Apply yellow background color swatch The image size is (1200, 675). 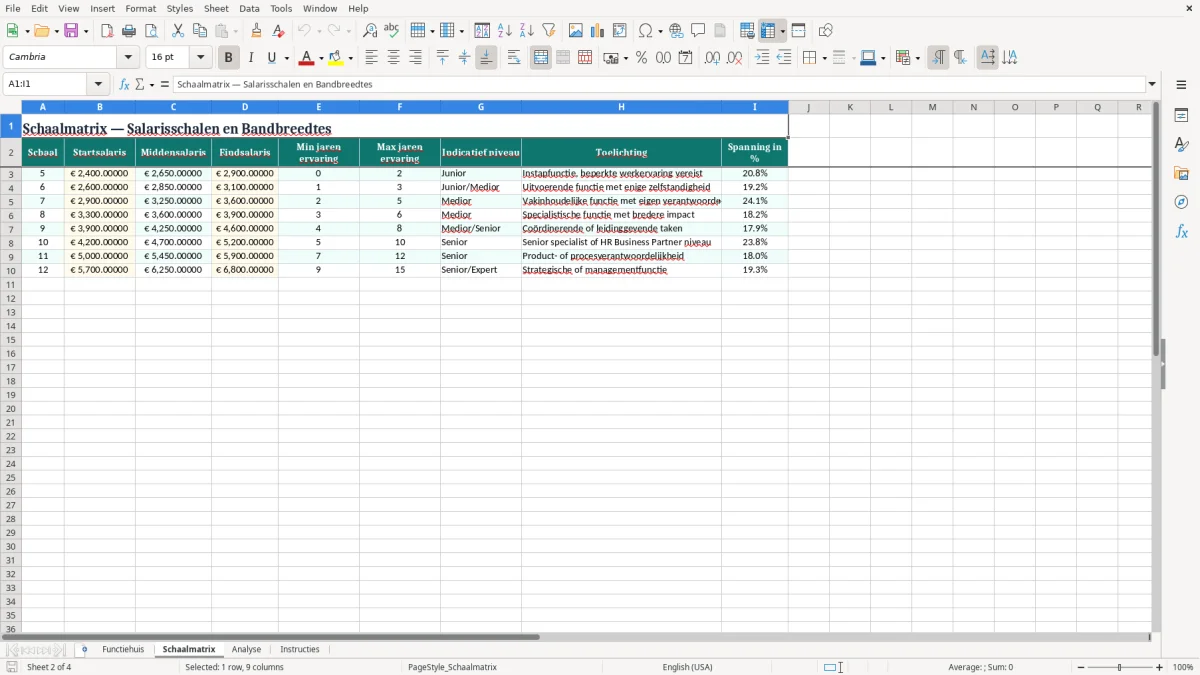click(336, 58)
